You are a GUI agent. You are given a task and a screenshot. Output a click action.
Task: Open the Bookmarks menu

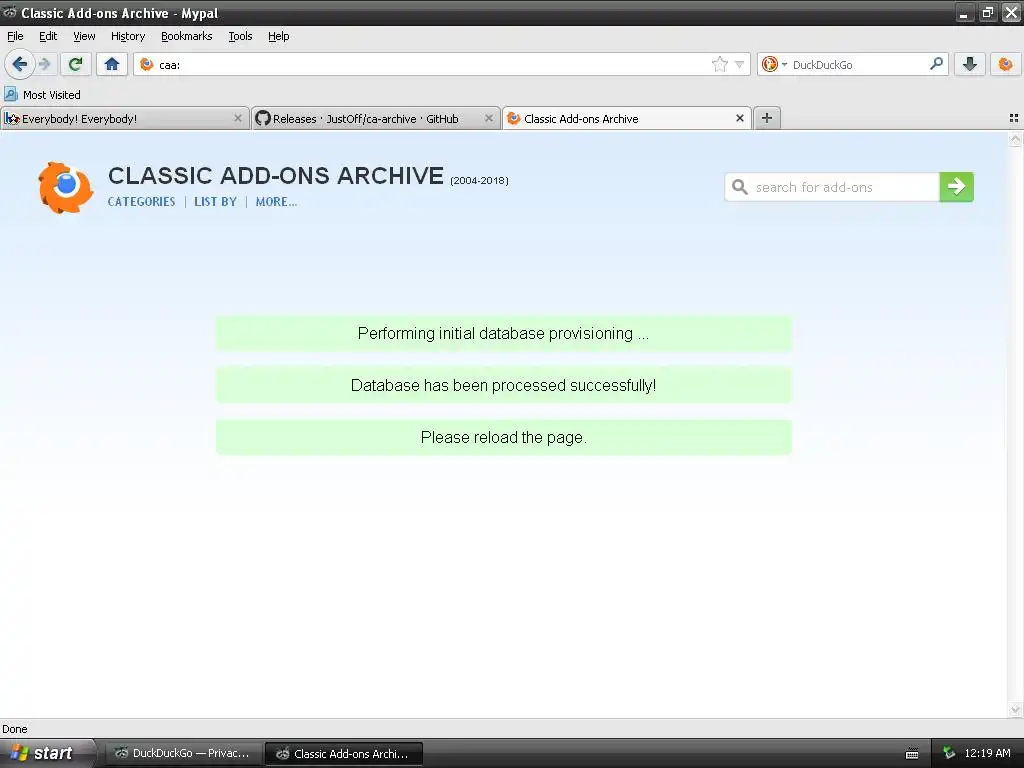pos(187,36)
